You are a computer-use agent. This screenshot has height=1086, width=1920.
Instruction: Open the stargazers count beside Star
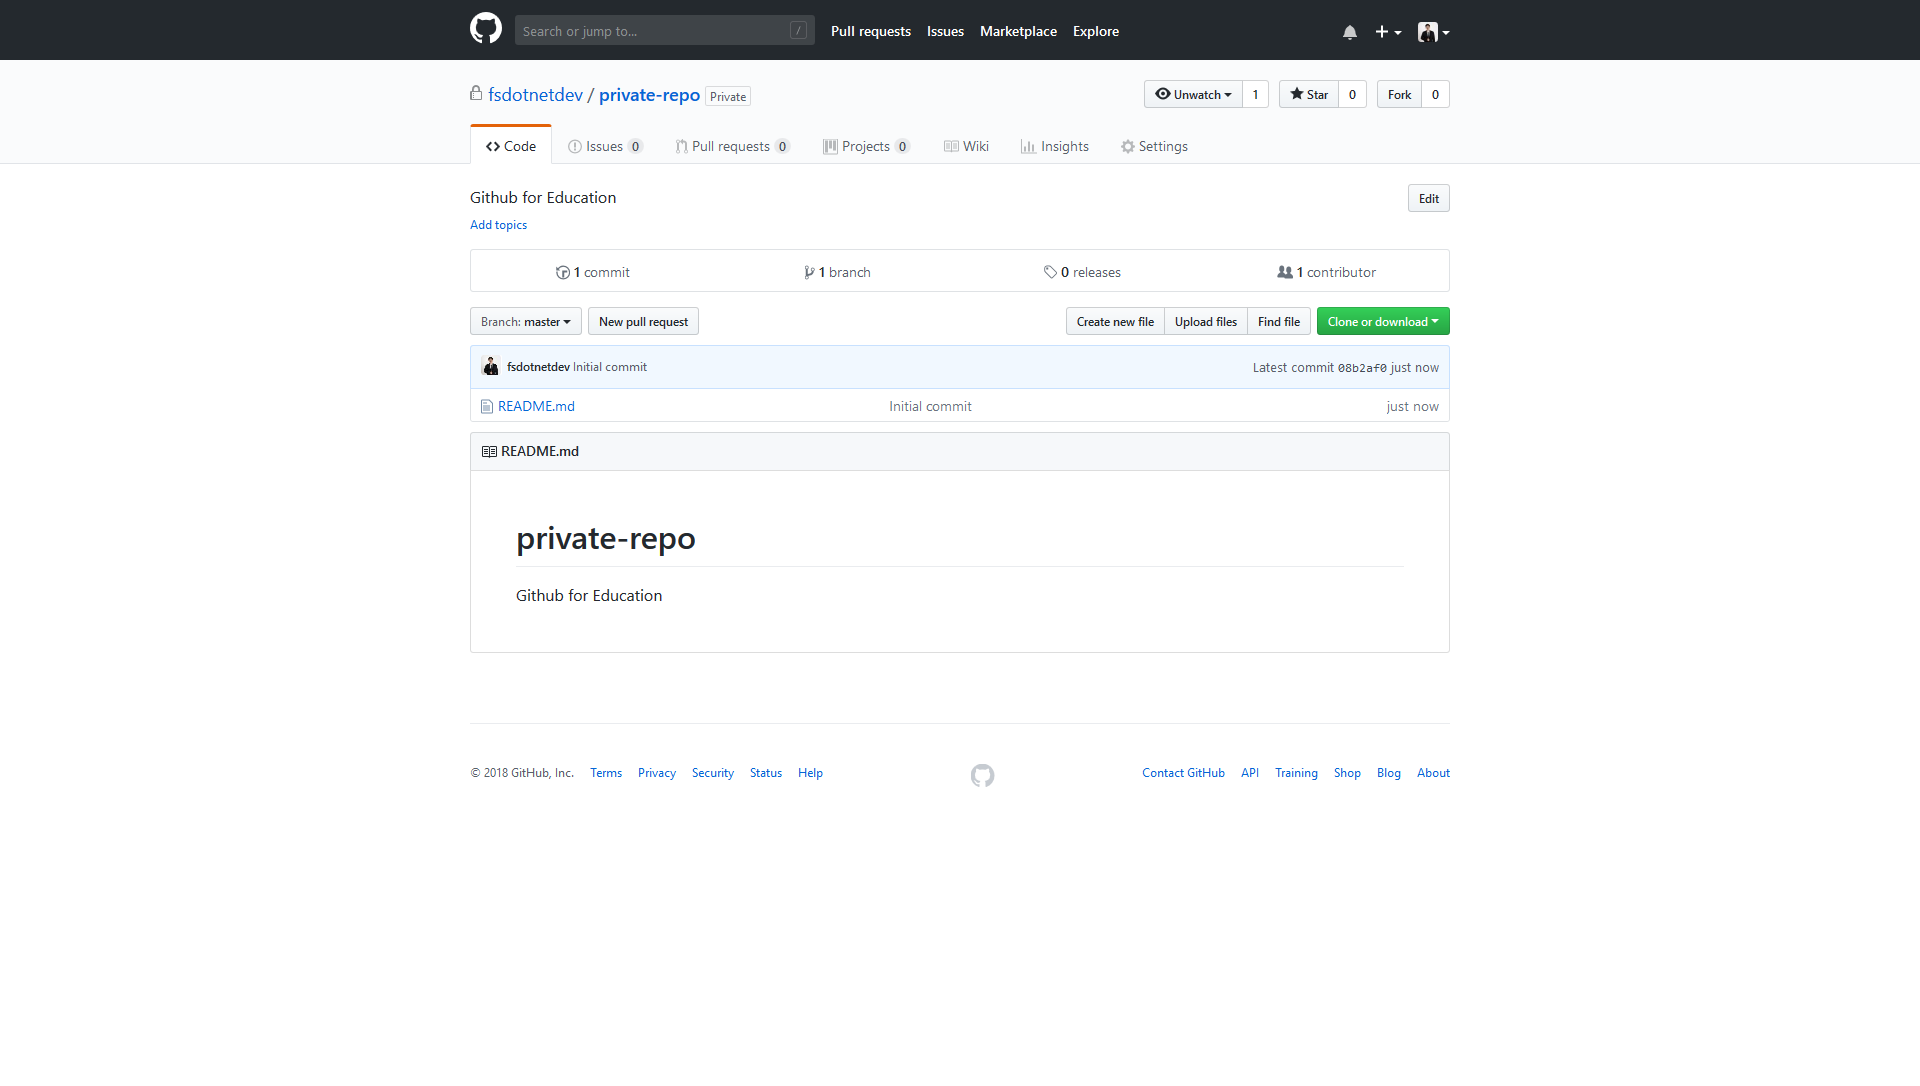(x=1352, y=94)
